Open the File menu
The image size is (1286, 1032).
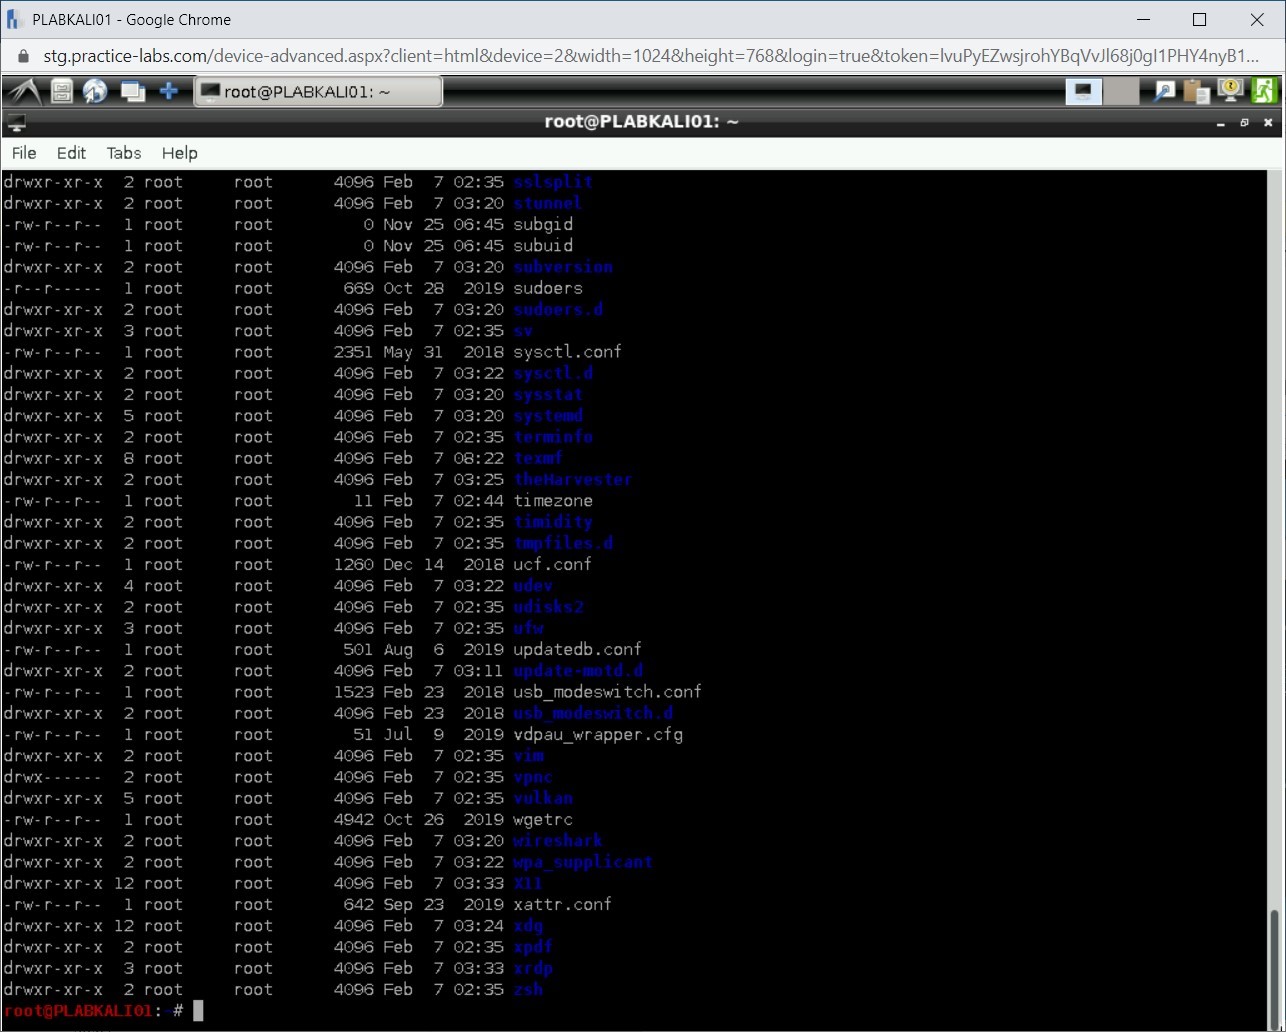[24, 153]
